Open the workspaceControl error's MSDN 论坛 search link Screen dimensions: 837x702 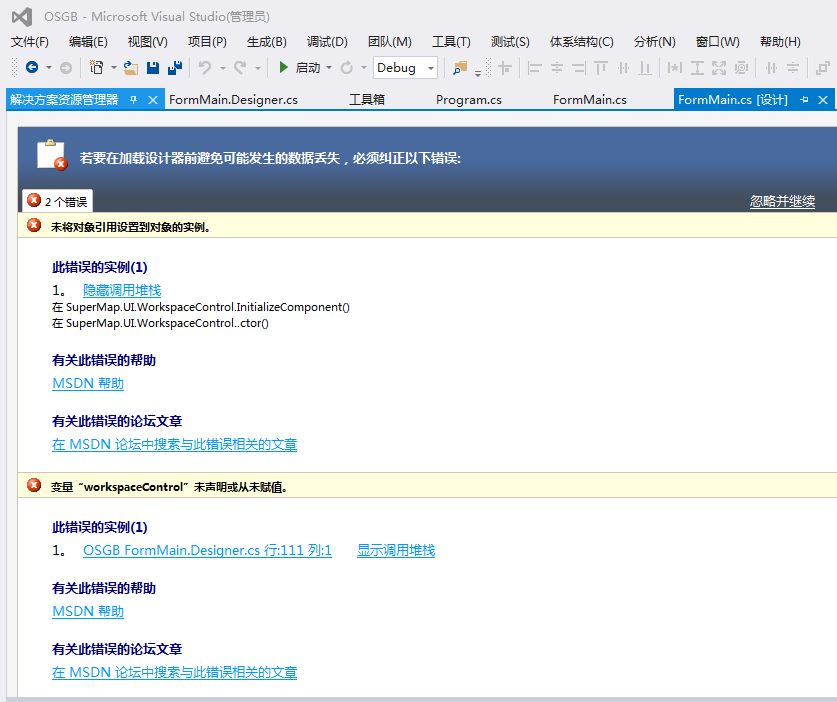[175, 672]
